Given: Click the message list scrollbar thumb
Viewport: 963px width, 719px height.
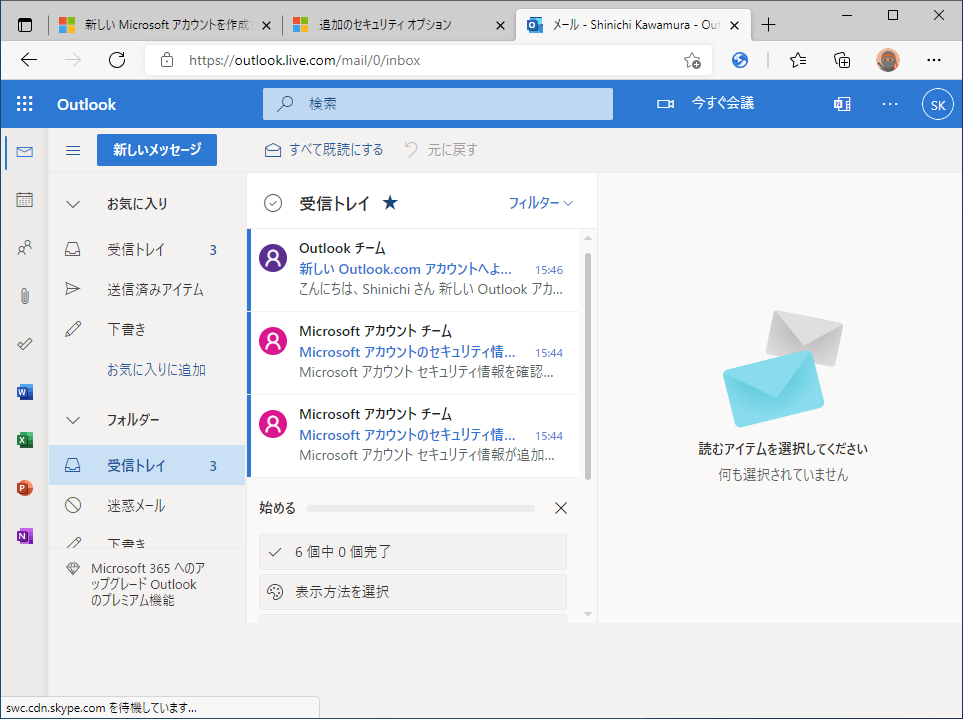Looking at the screenshot, I should click(x=588, y=366).
